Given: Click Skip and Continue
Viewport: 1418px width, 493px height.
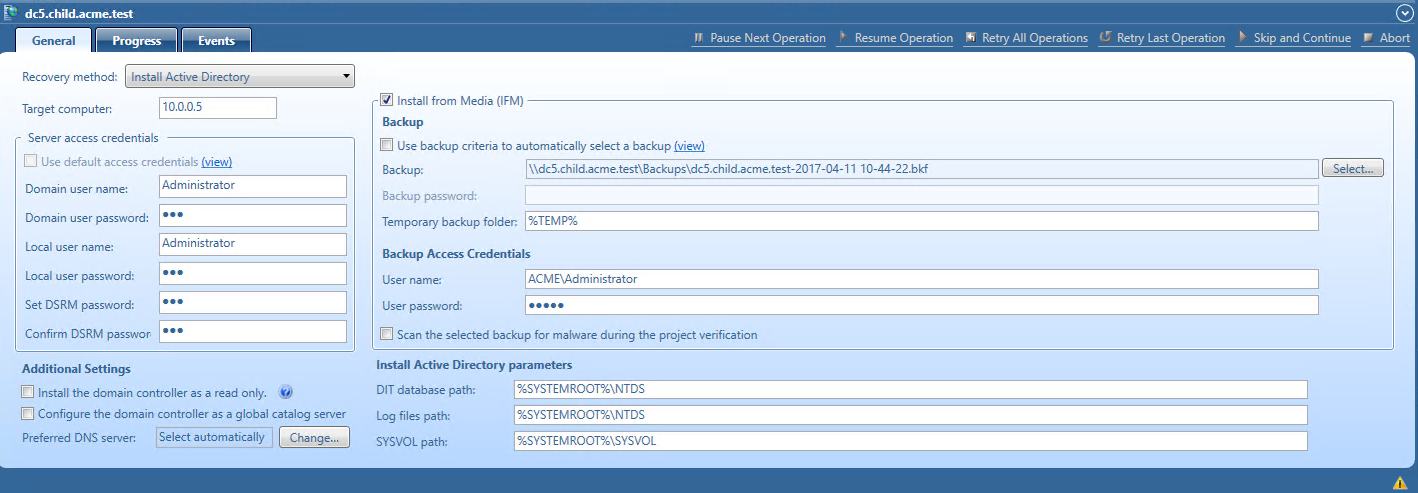Looking at the screenshot, I should pyautogui.click(x=1294, y=38).
